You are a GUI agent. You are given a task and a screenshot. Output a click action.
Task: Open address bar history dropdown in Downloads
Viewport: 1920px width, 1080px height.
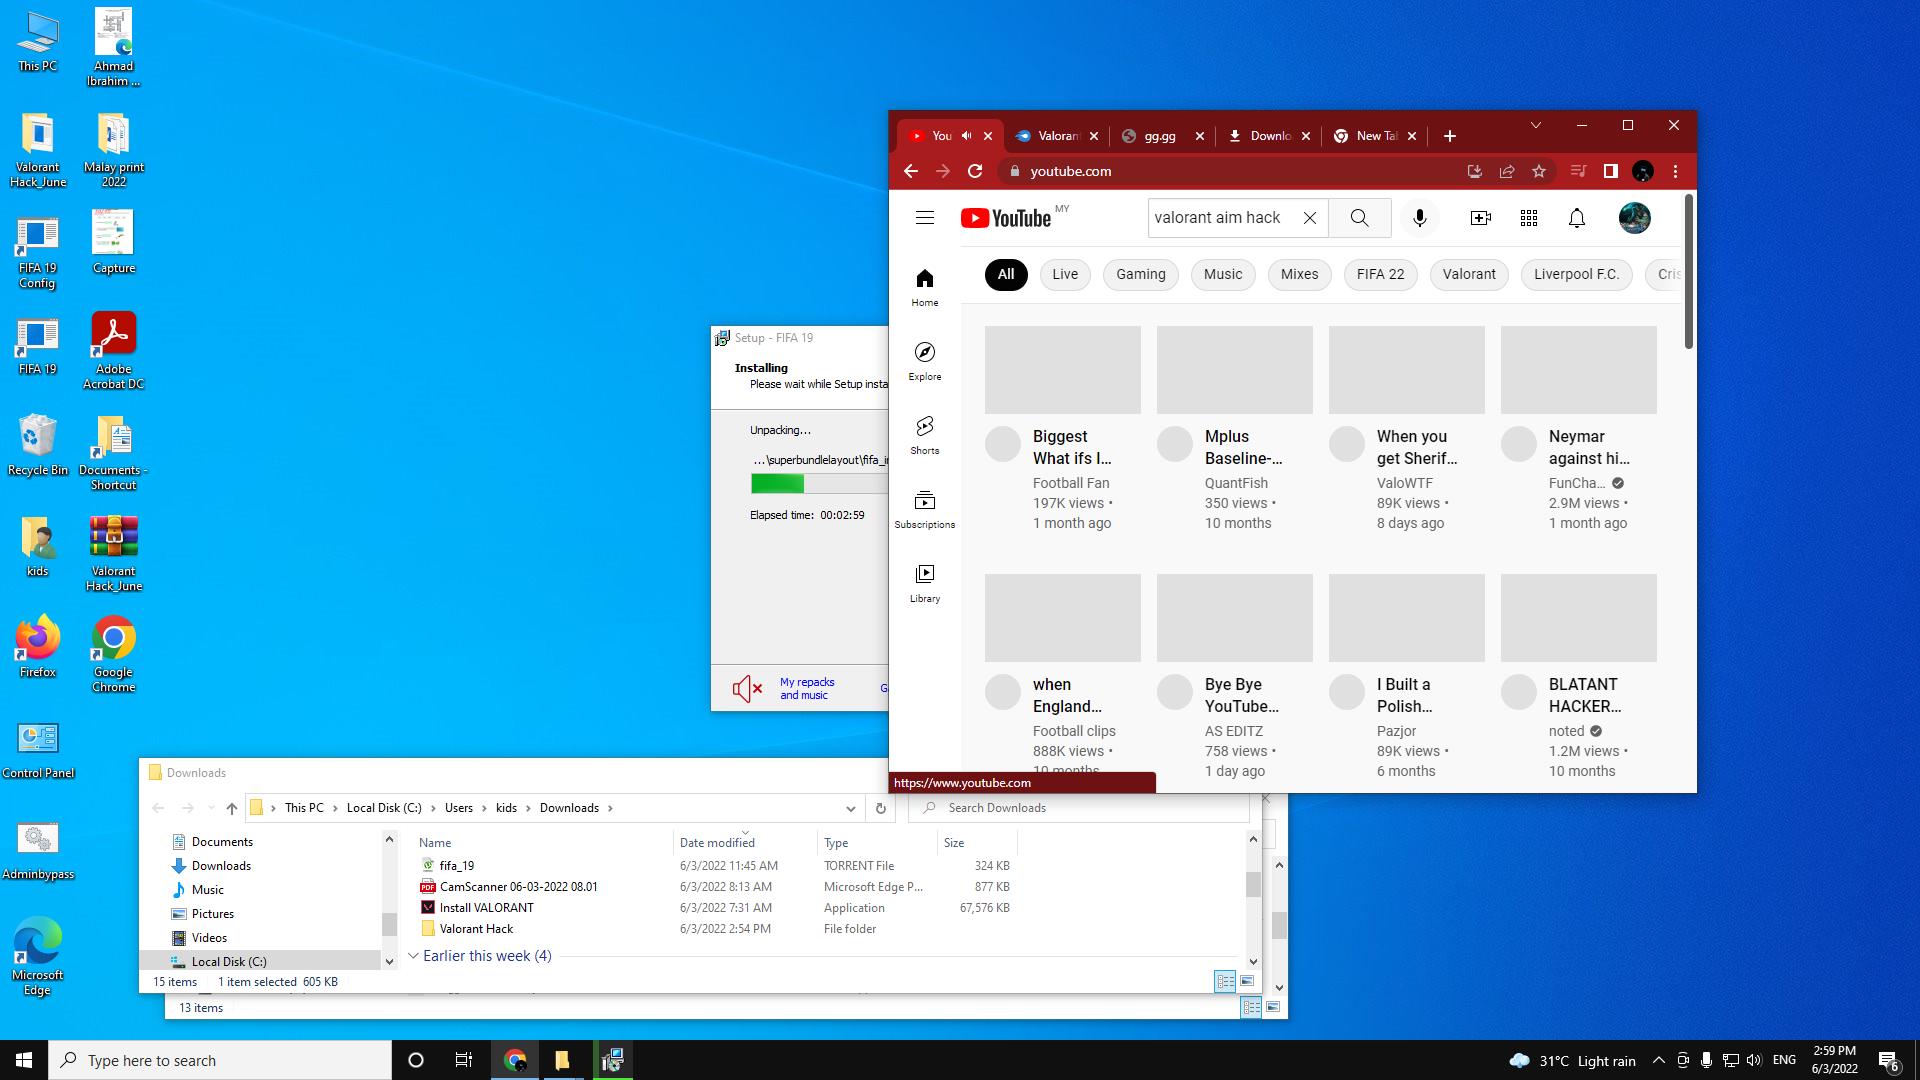pyautogui.click(x=850, y=808)
